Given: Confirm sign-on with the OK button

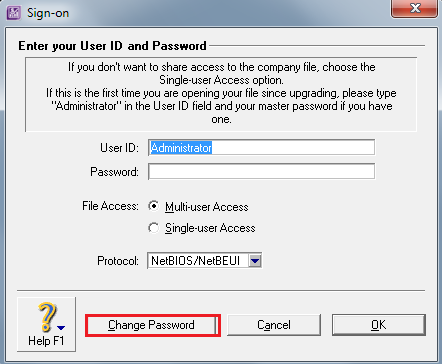Looking at the screenshot, I should tap(379, 325).
